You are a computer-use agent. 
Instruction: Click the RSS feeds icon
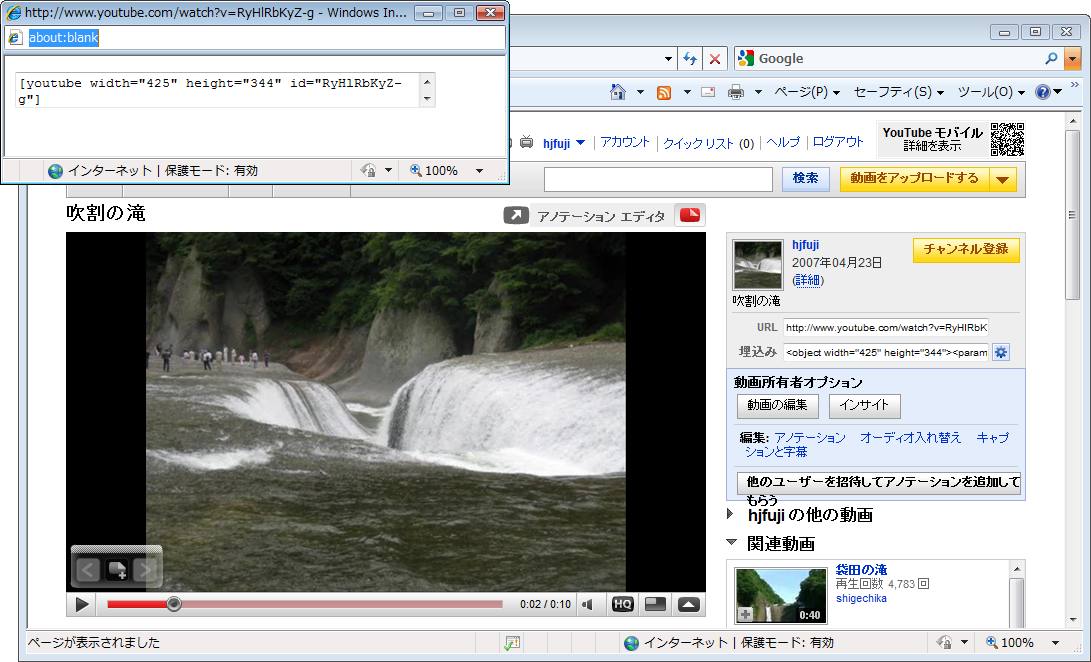[x=664, y=93]
